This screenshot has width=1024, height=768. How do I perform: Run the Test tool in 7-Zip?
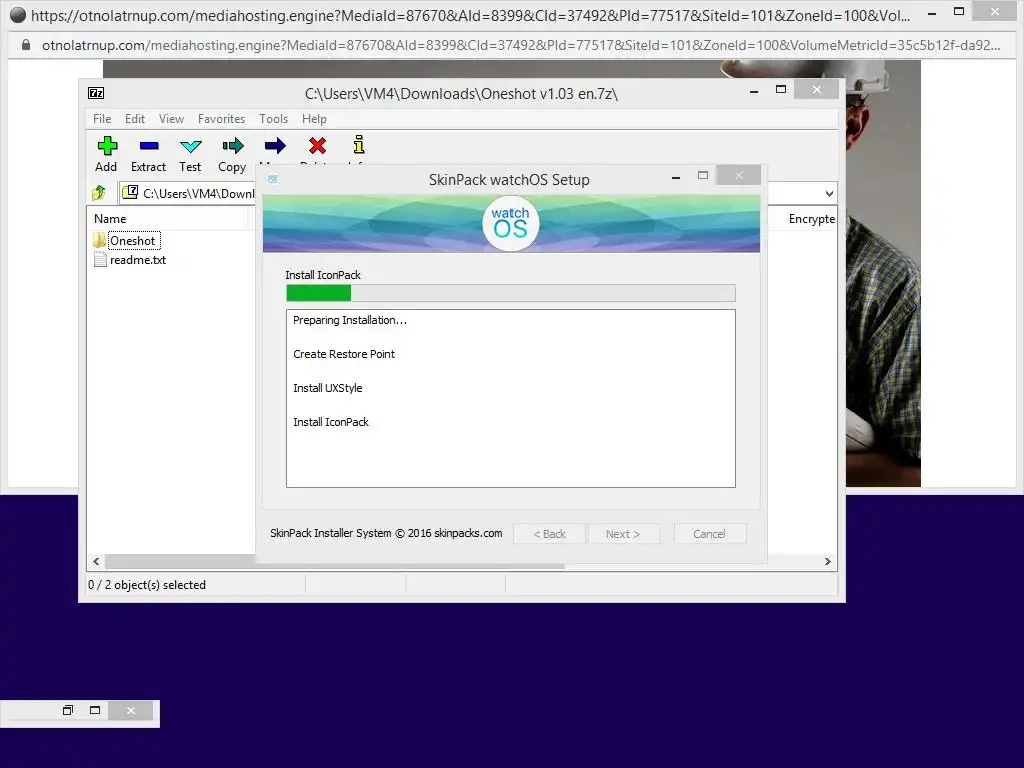pyautogui.click(x=190, y=154)
